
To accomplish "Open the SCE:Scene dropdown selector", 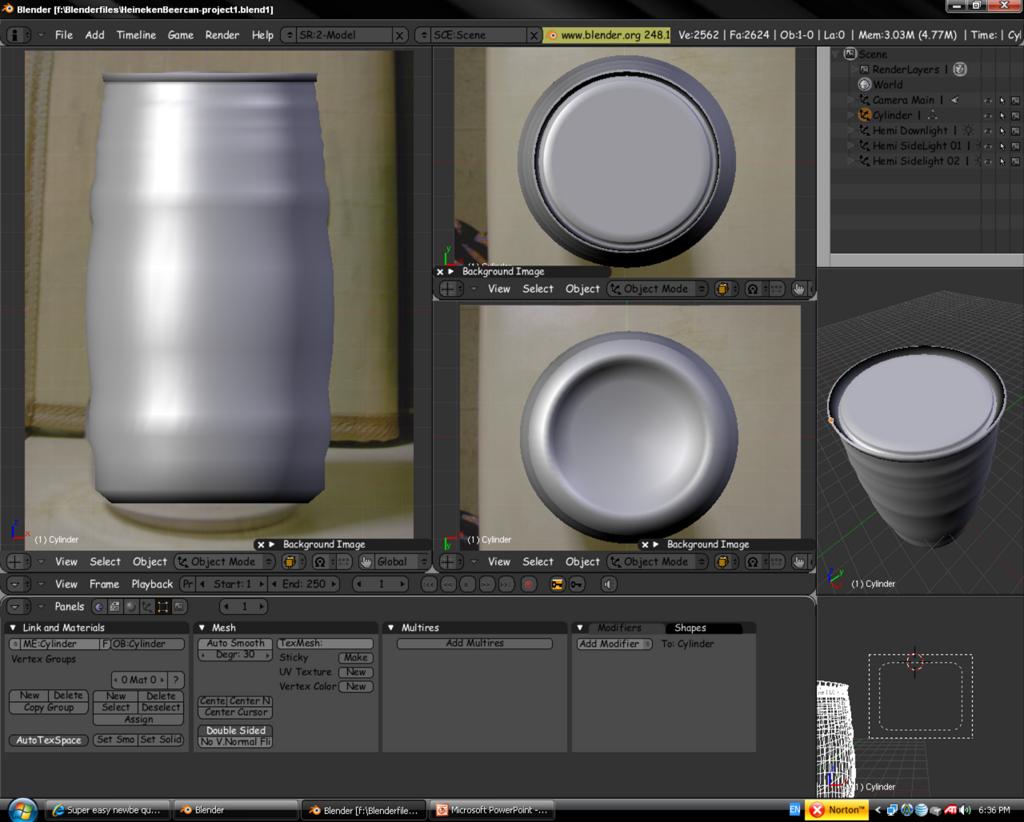I will 424,35.
